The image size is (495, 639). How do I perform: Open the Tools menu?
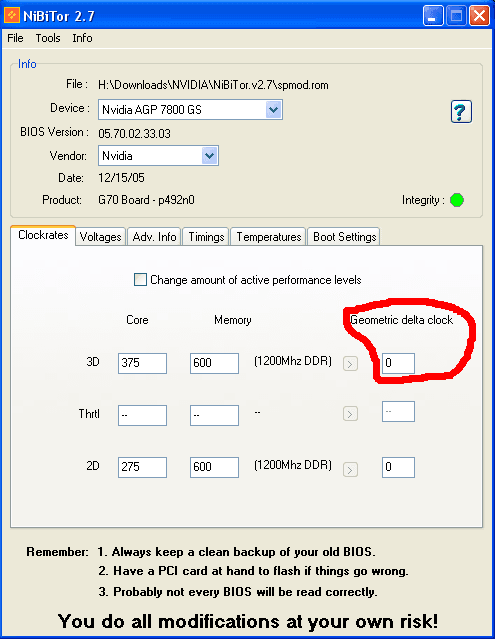click(48, 38)
